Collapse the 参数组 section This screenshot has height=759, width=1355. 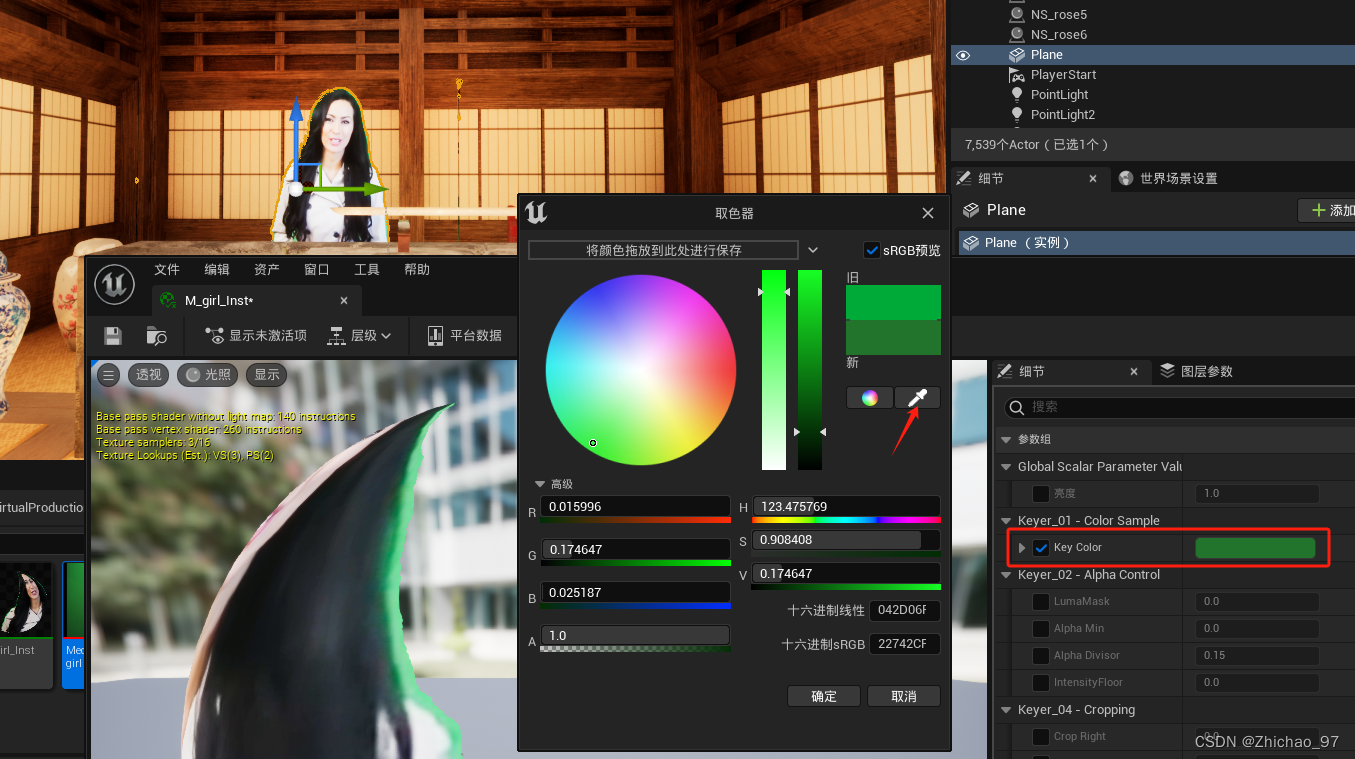pos(1006,440)
